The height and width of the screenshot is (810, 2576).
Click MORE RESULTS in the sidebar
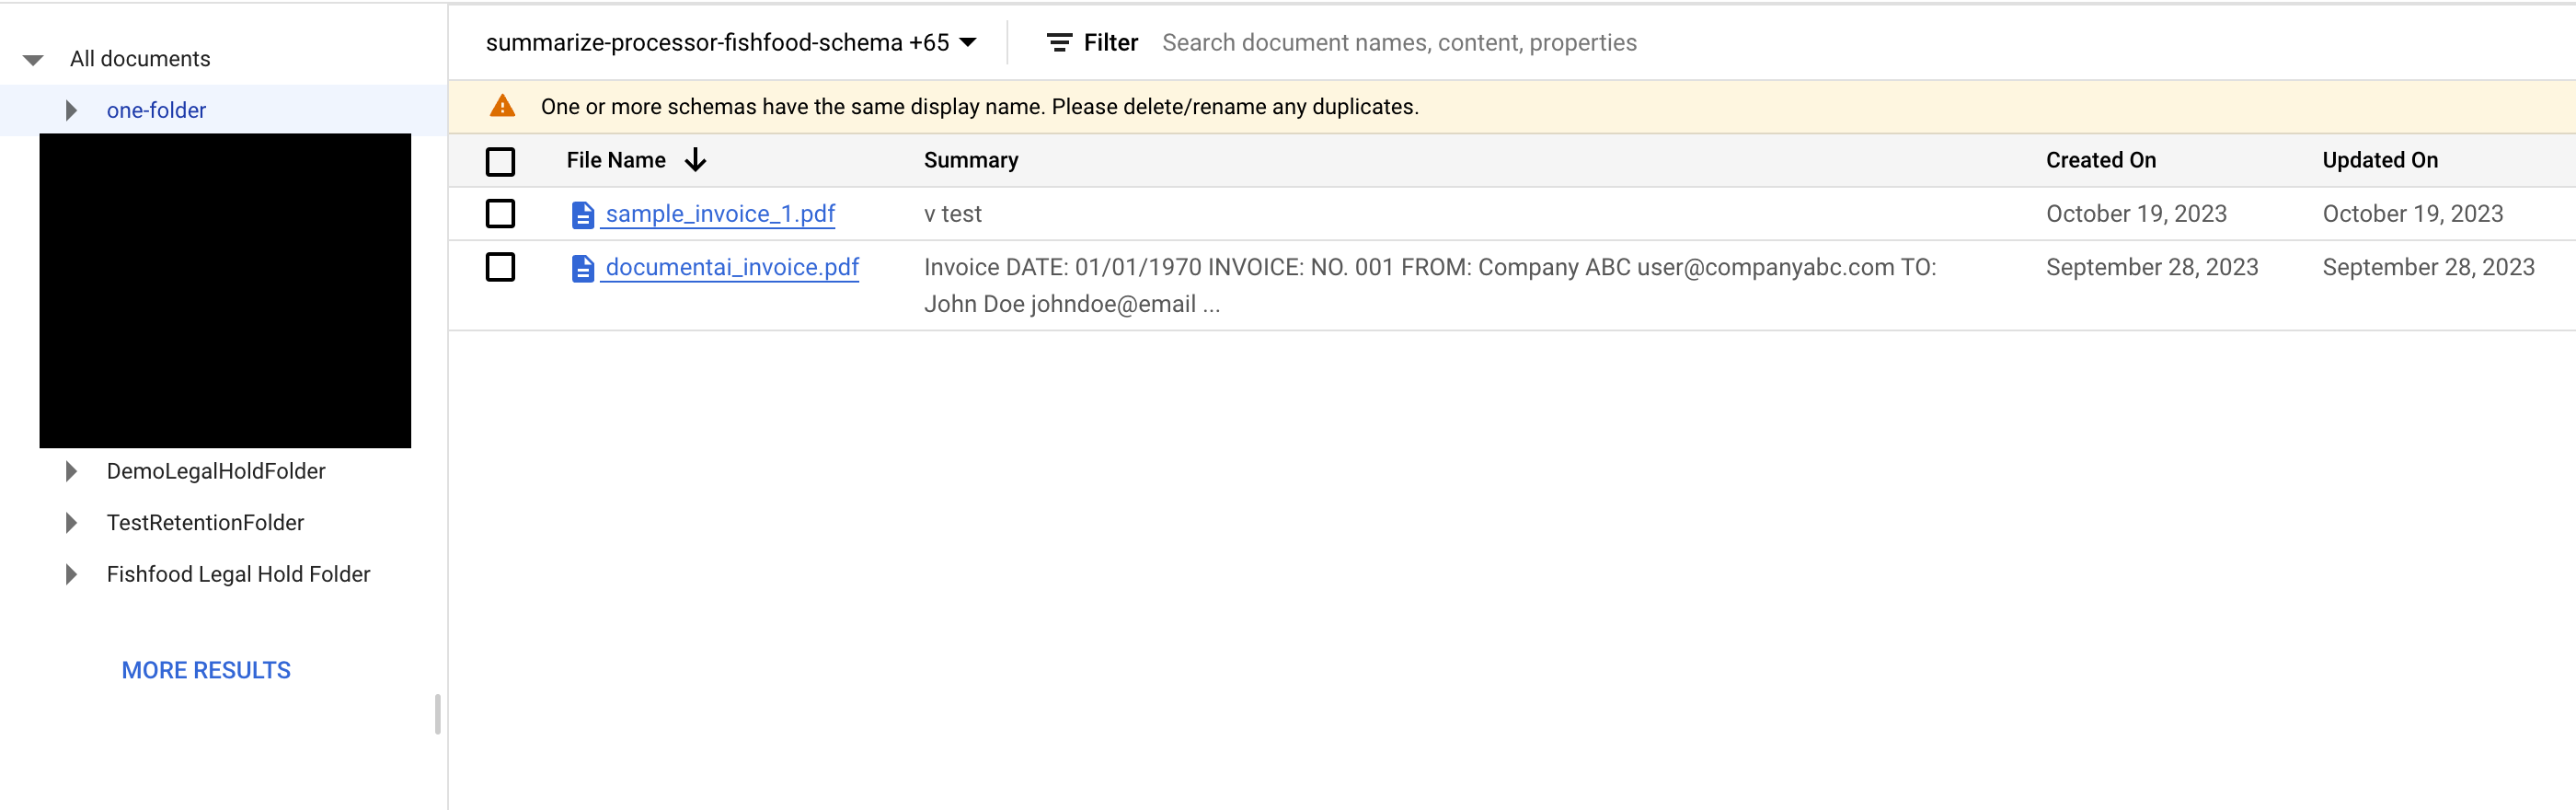[206, 670]
